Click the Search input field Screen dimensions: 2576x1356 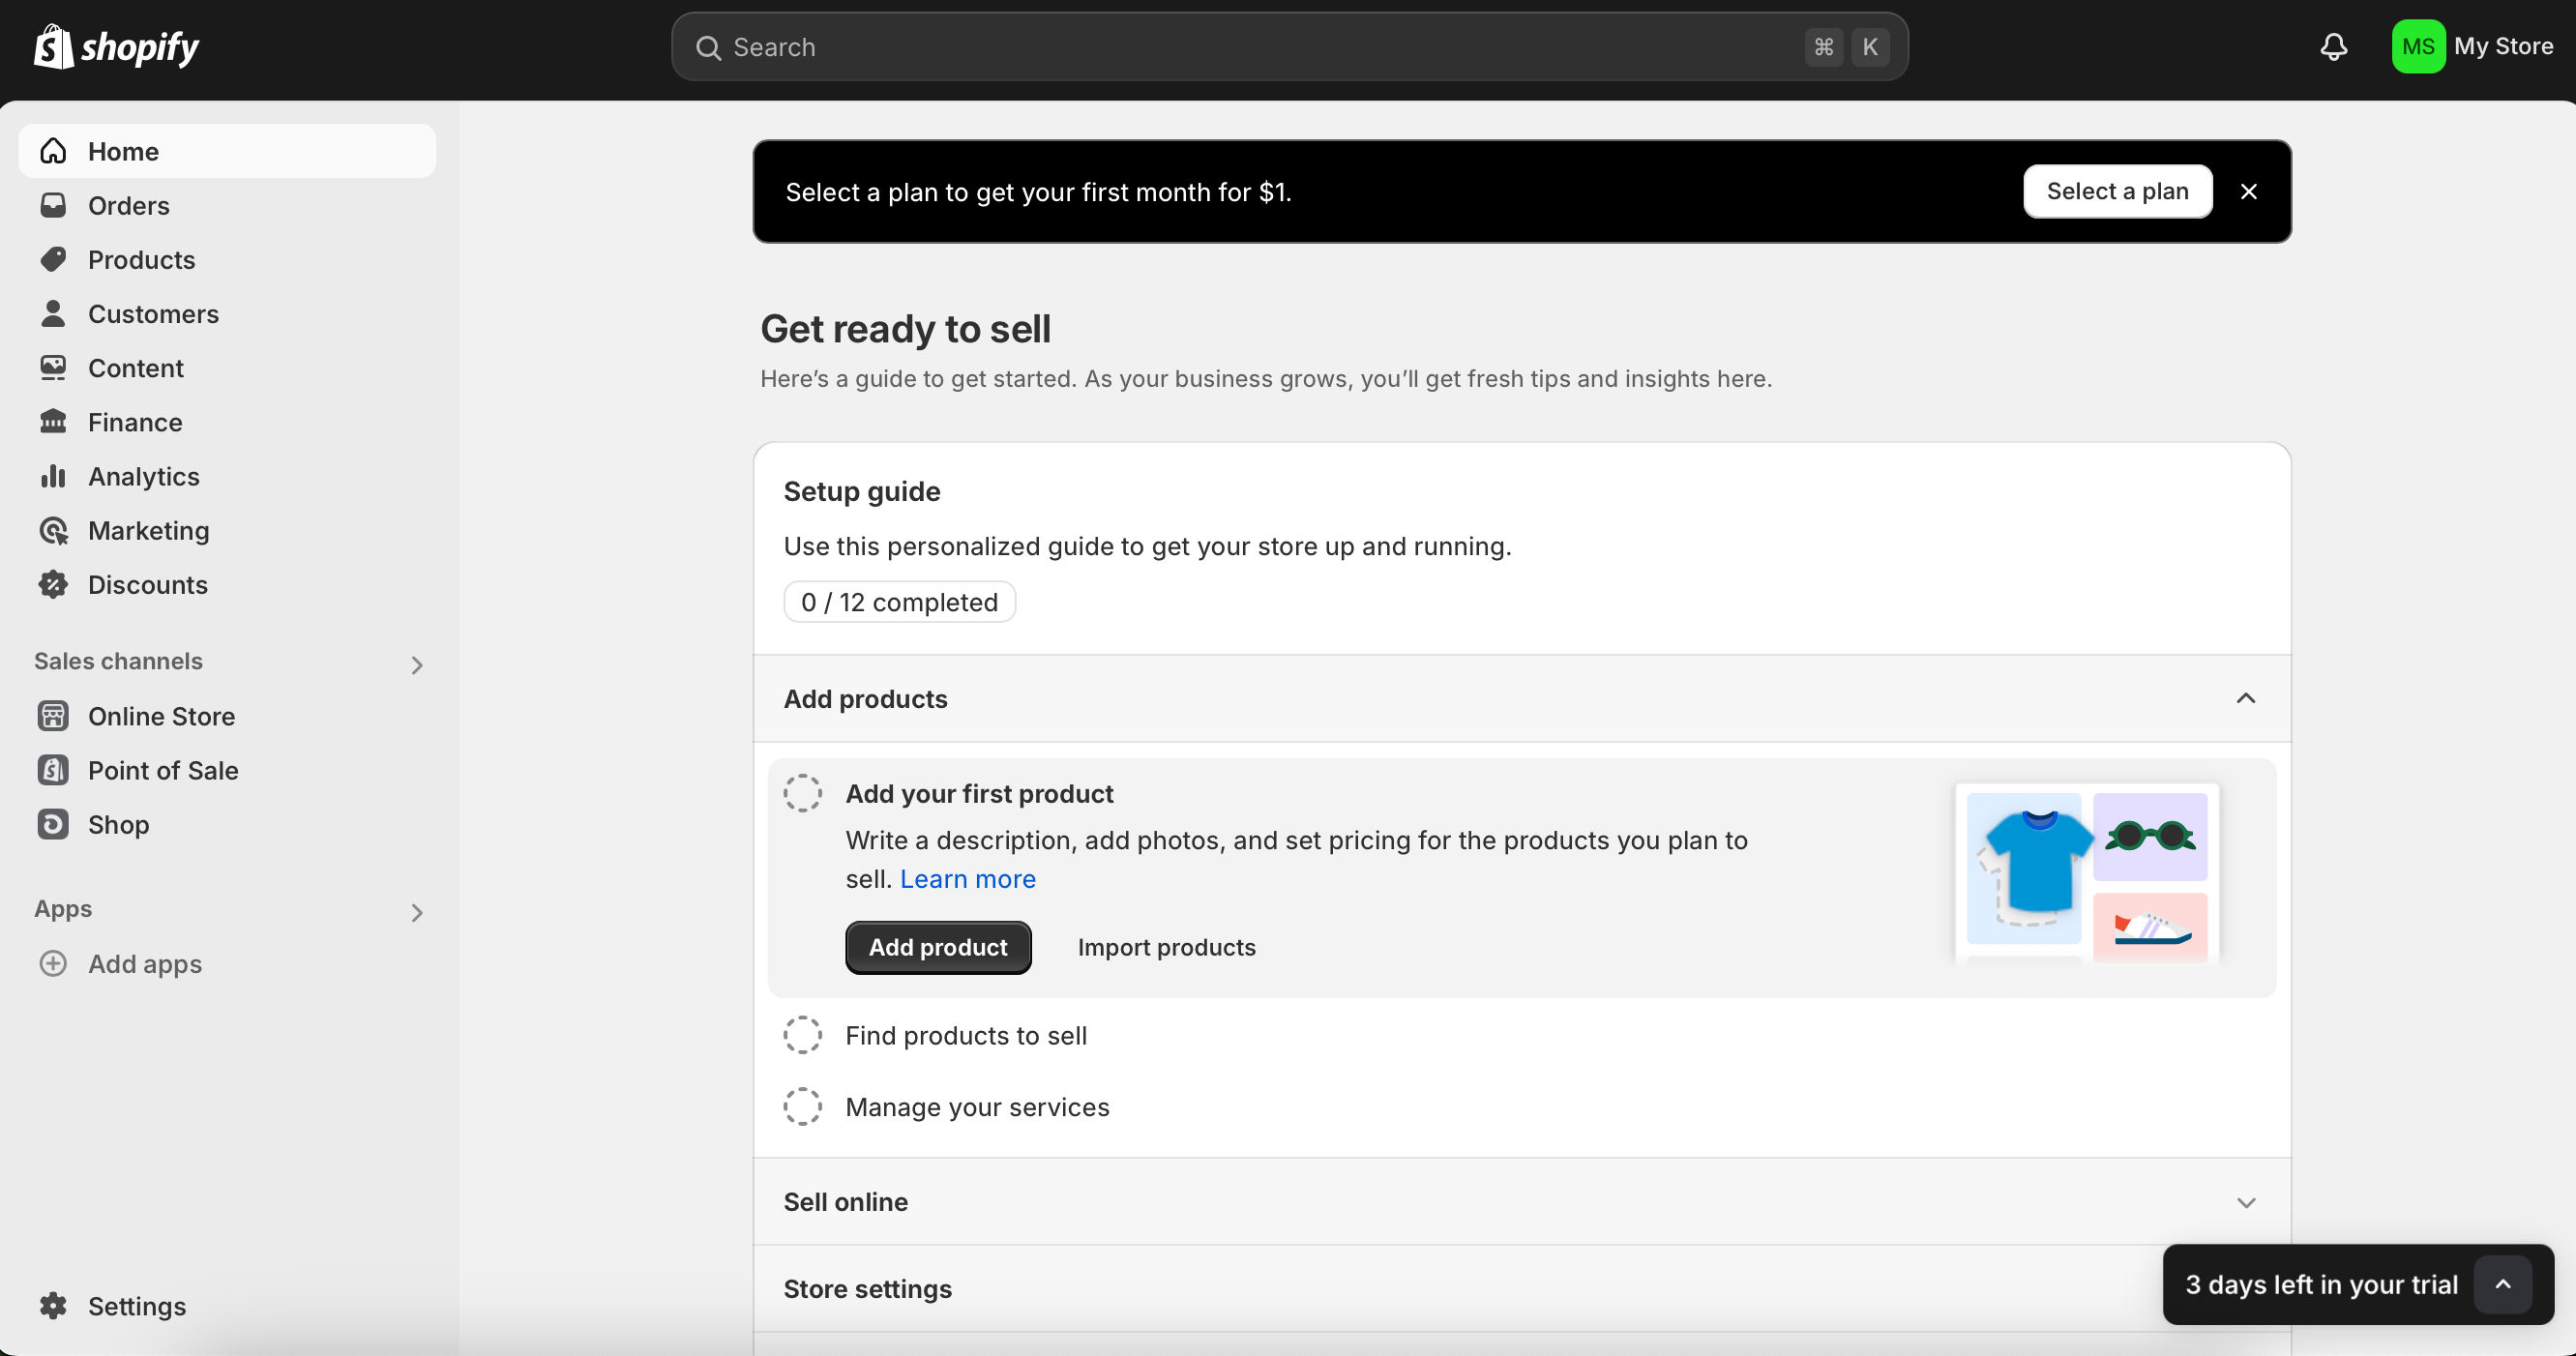(x=1260, y=47)
